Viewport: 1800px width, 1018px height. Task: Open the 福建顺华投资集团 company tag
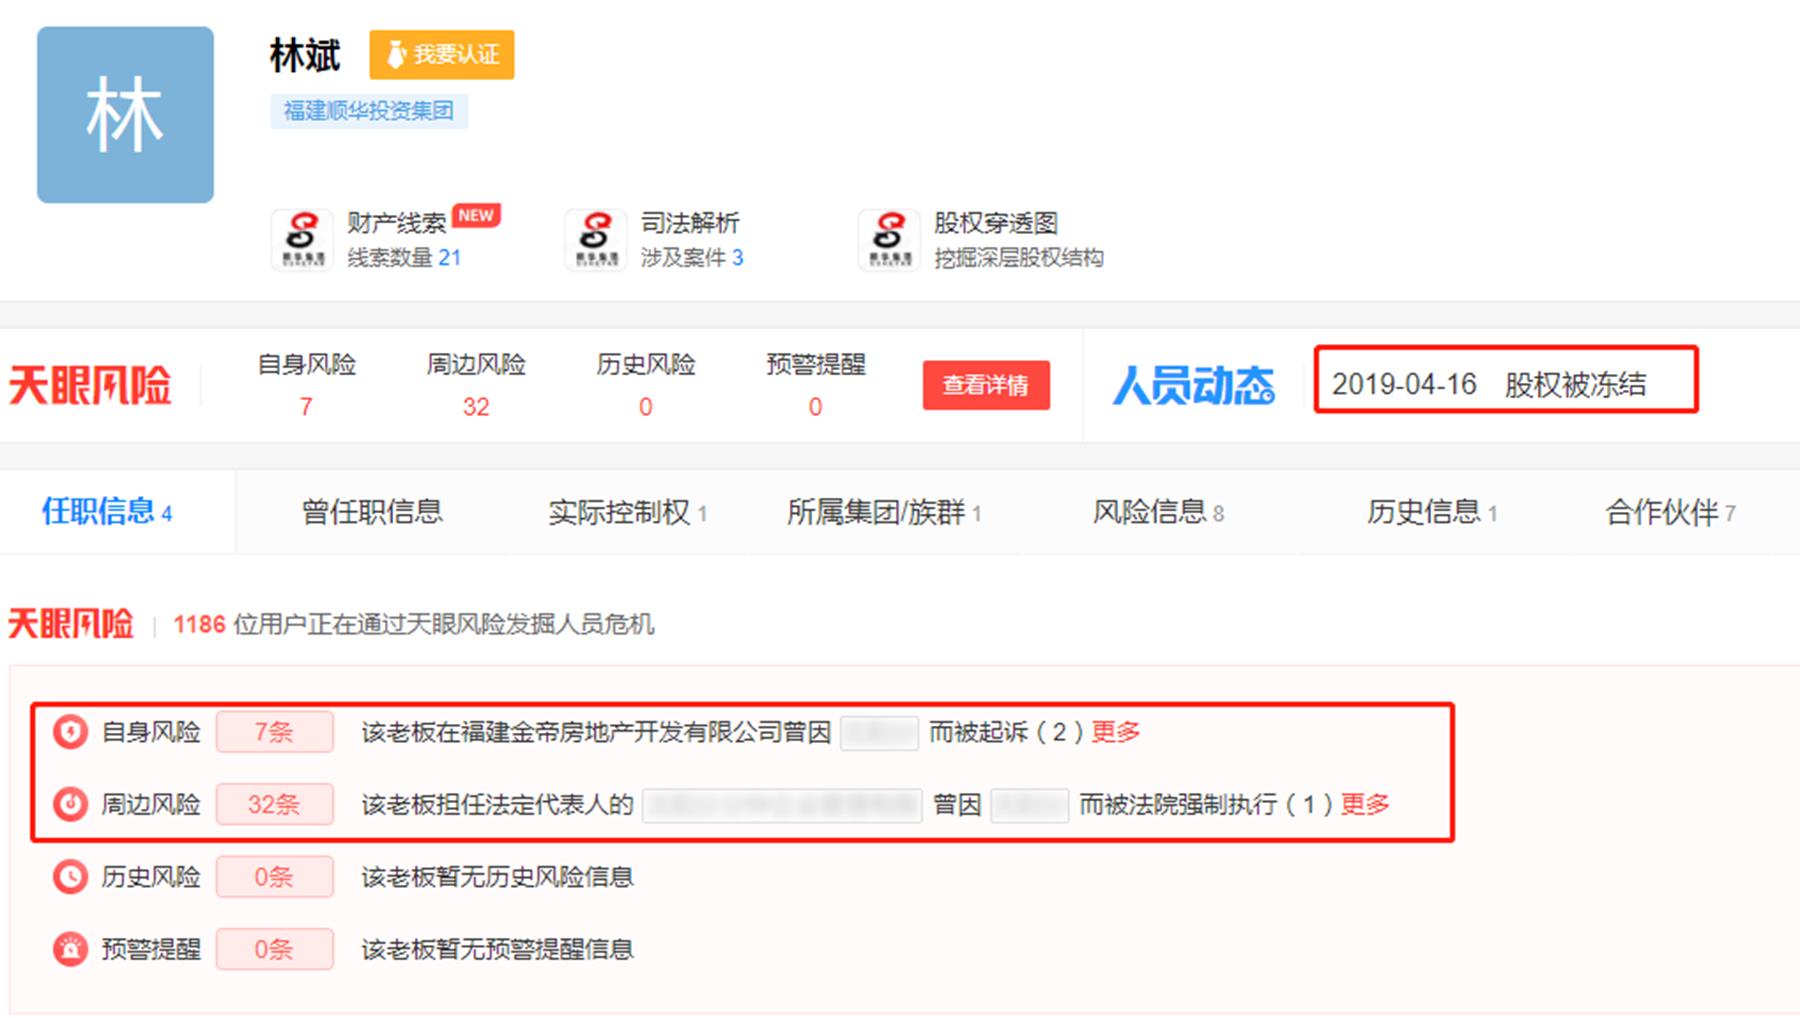coord(368,111)
